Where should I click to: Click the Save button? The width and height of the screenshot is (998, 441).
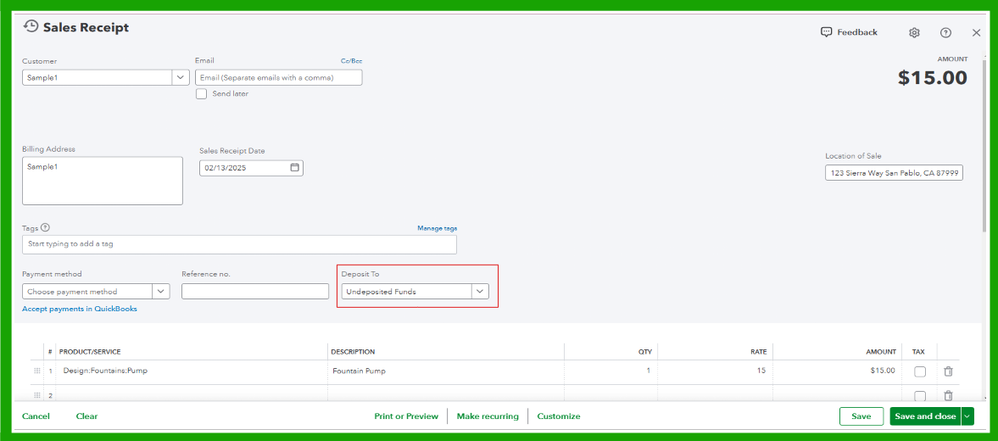pyautogui.click(x=861, y=416)
